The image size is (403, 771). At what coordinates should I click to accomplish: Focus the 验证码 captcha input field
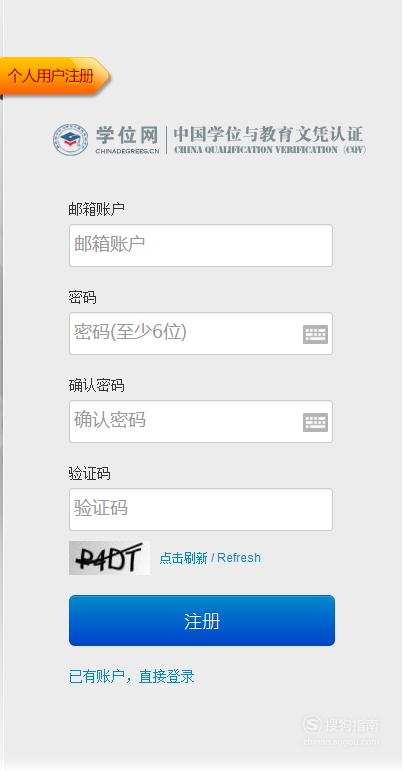(201, 509)
